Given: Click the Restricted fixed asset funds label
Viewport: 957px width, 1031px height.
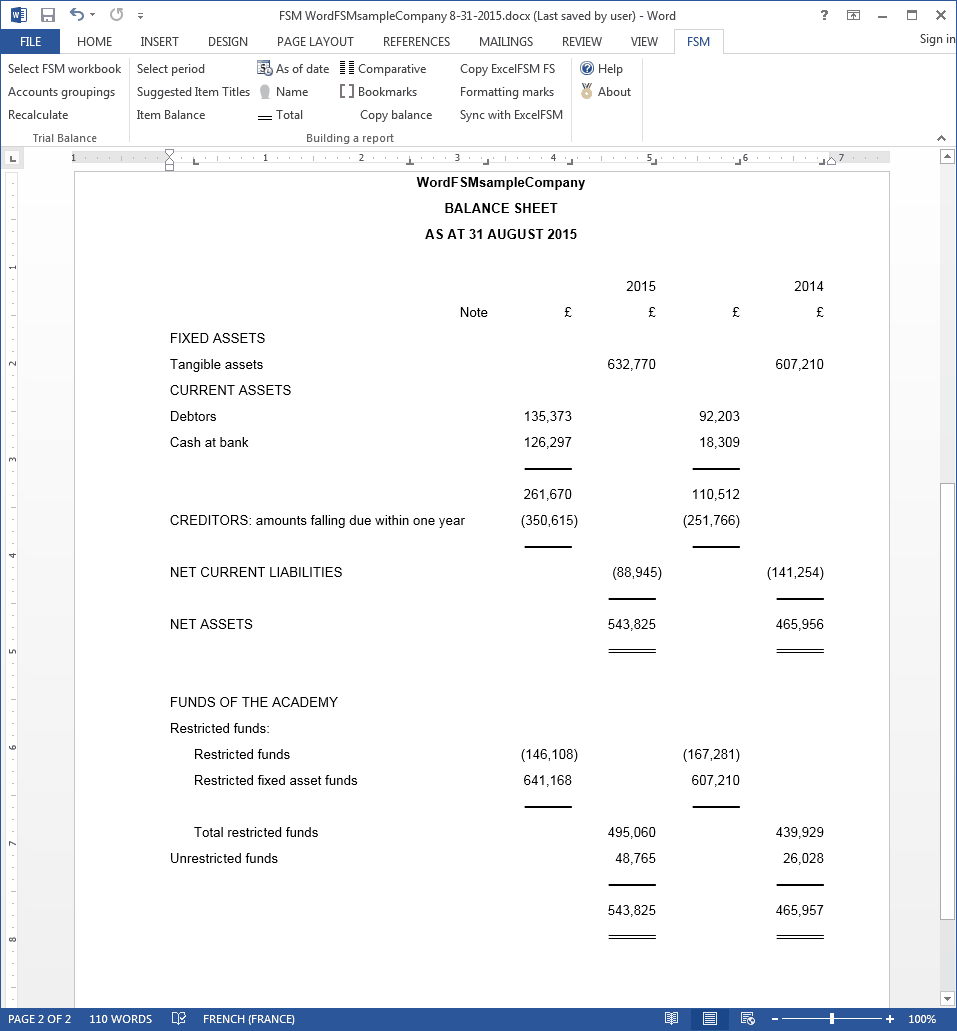Looking at the screenshot, I should [x=276, y=780].
